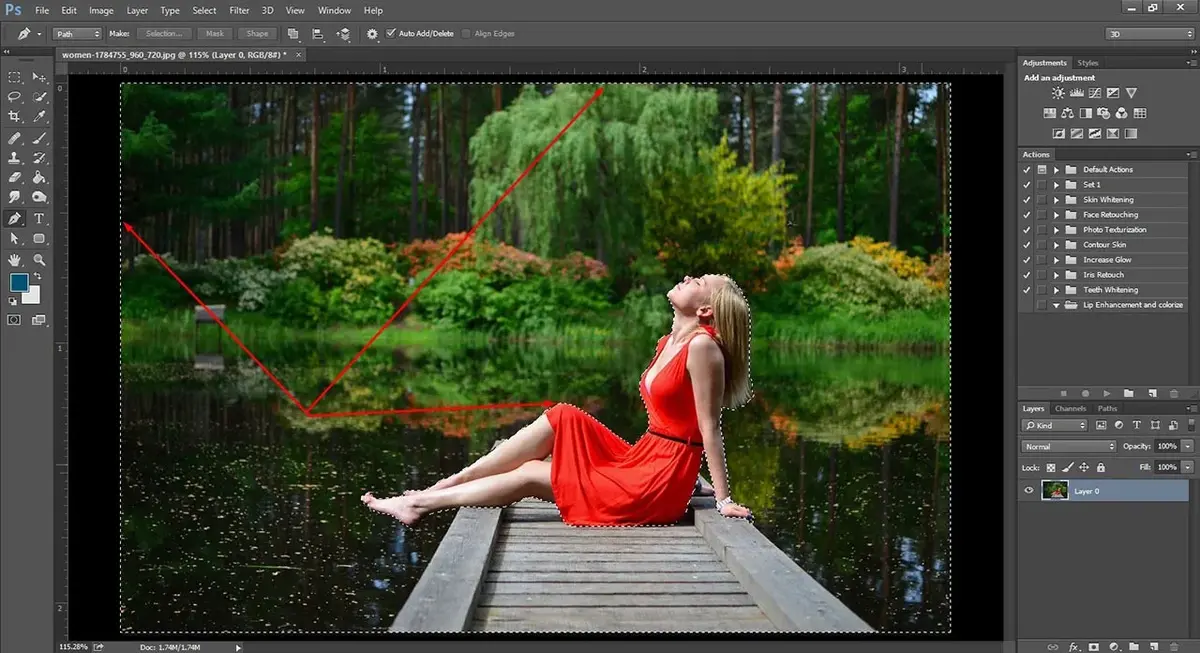Screen dimensions: 1200x653
Task: Click the Mask button in options bar
Action: coord(214,33)
